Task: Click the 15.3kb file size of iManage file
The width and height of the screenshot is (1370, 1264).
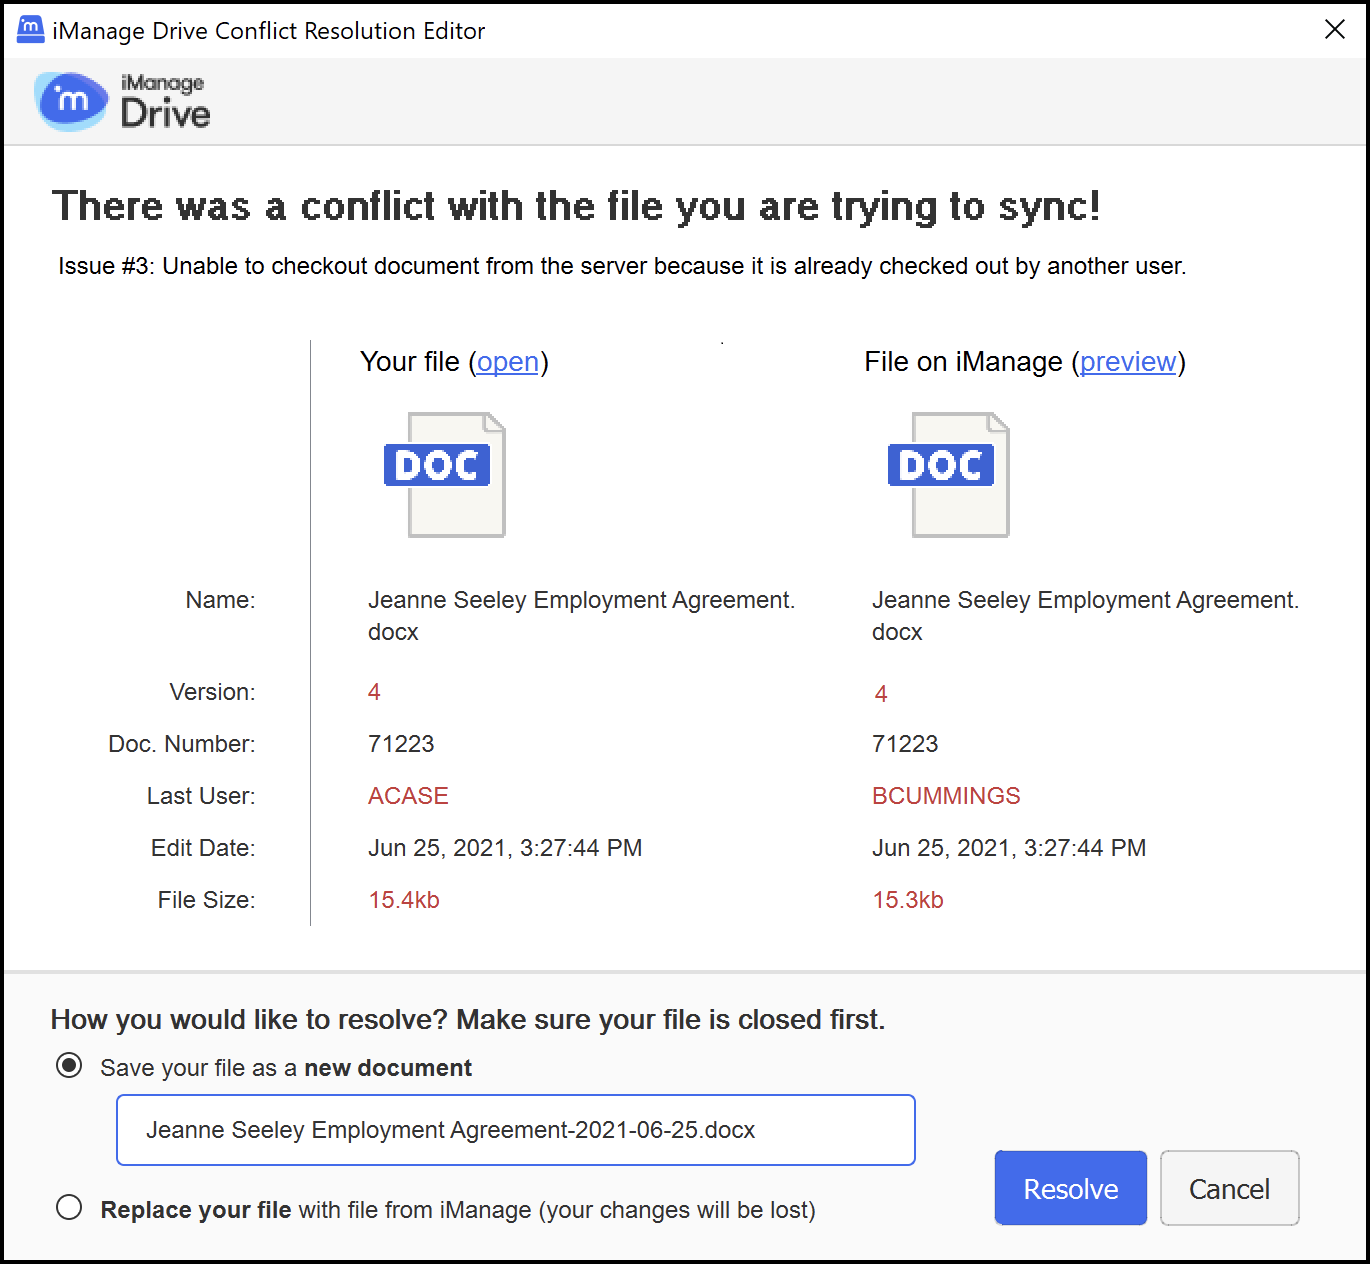Action: coord(908,900)
